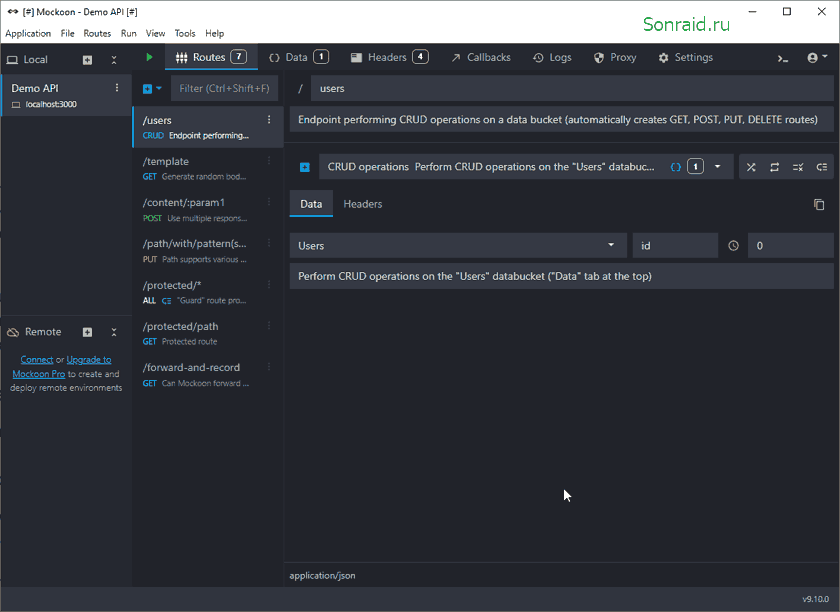The width and height of the screenshot is (840, 612).
Task: Select the /protected/path GET route
Action: [x=208, y=333]
